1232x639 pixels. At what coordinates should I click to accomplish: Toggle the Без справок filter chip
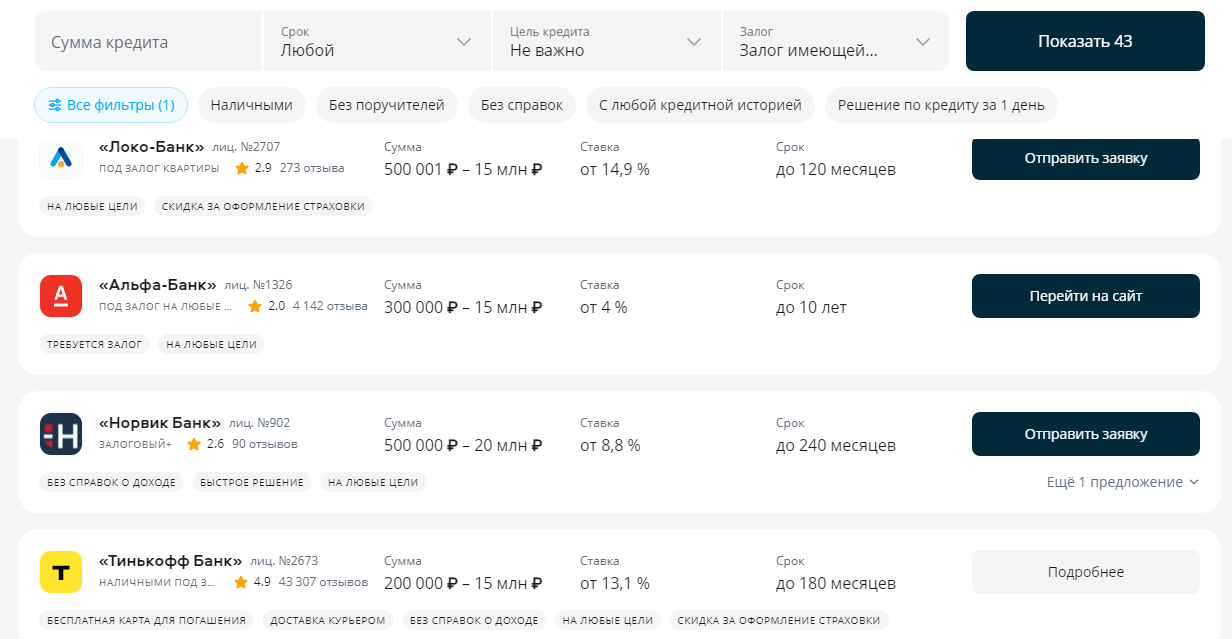coord(522,105)
